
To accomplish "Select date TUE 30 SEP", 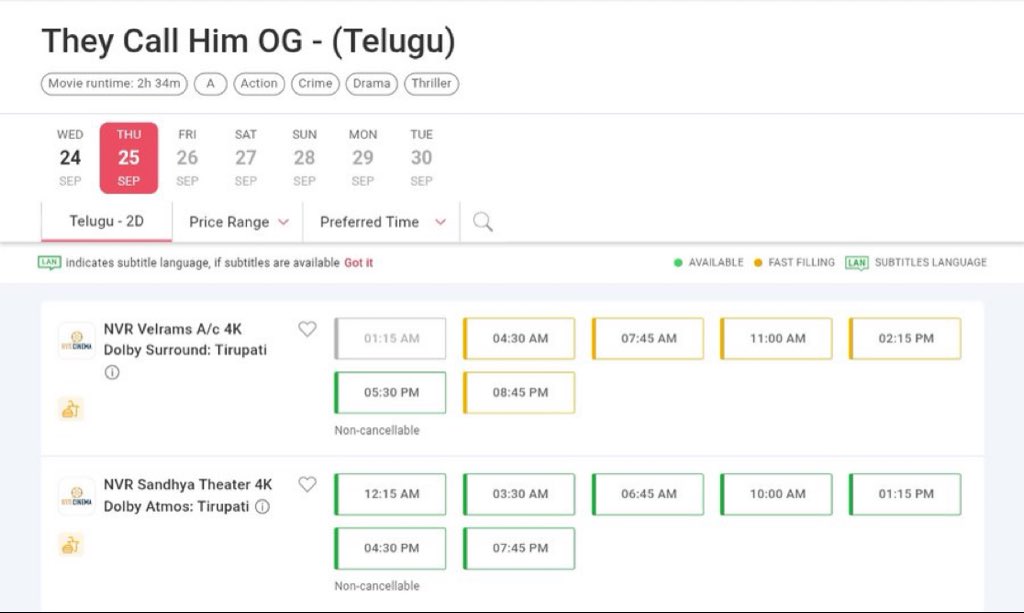I will pyautogui.click(x=421, y=157).
